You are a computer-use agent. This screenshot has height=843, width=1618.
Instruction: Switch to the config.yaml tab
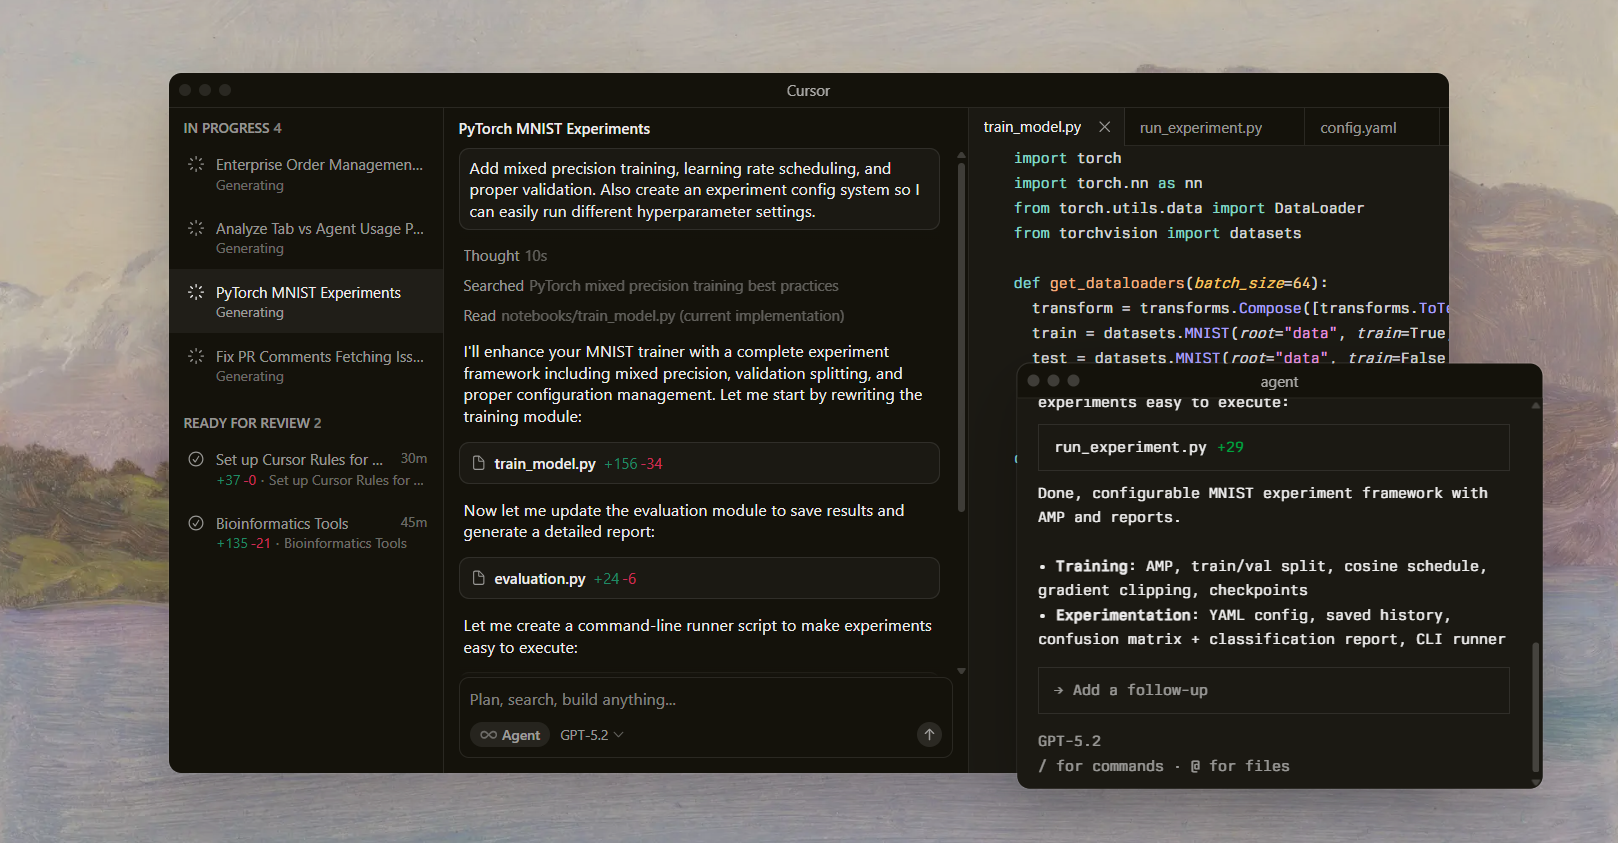[x=1358, y=128]
